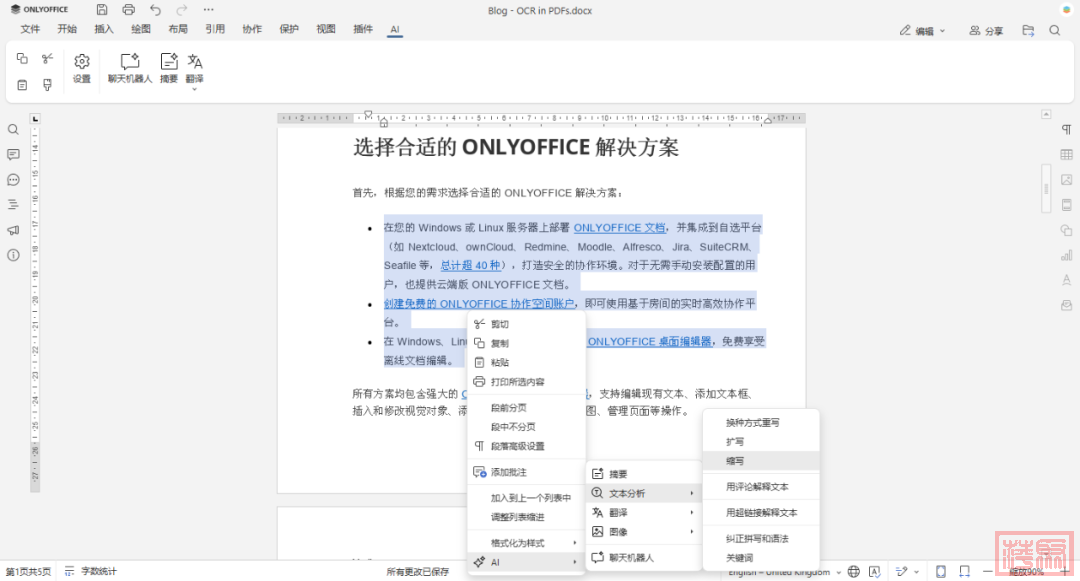This screenshot has height=581, width=1080.
Task: Open the ONLYOFFICE 文档 hyperlink in document
Action: [x=619, y=228]
